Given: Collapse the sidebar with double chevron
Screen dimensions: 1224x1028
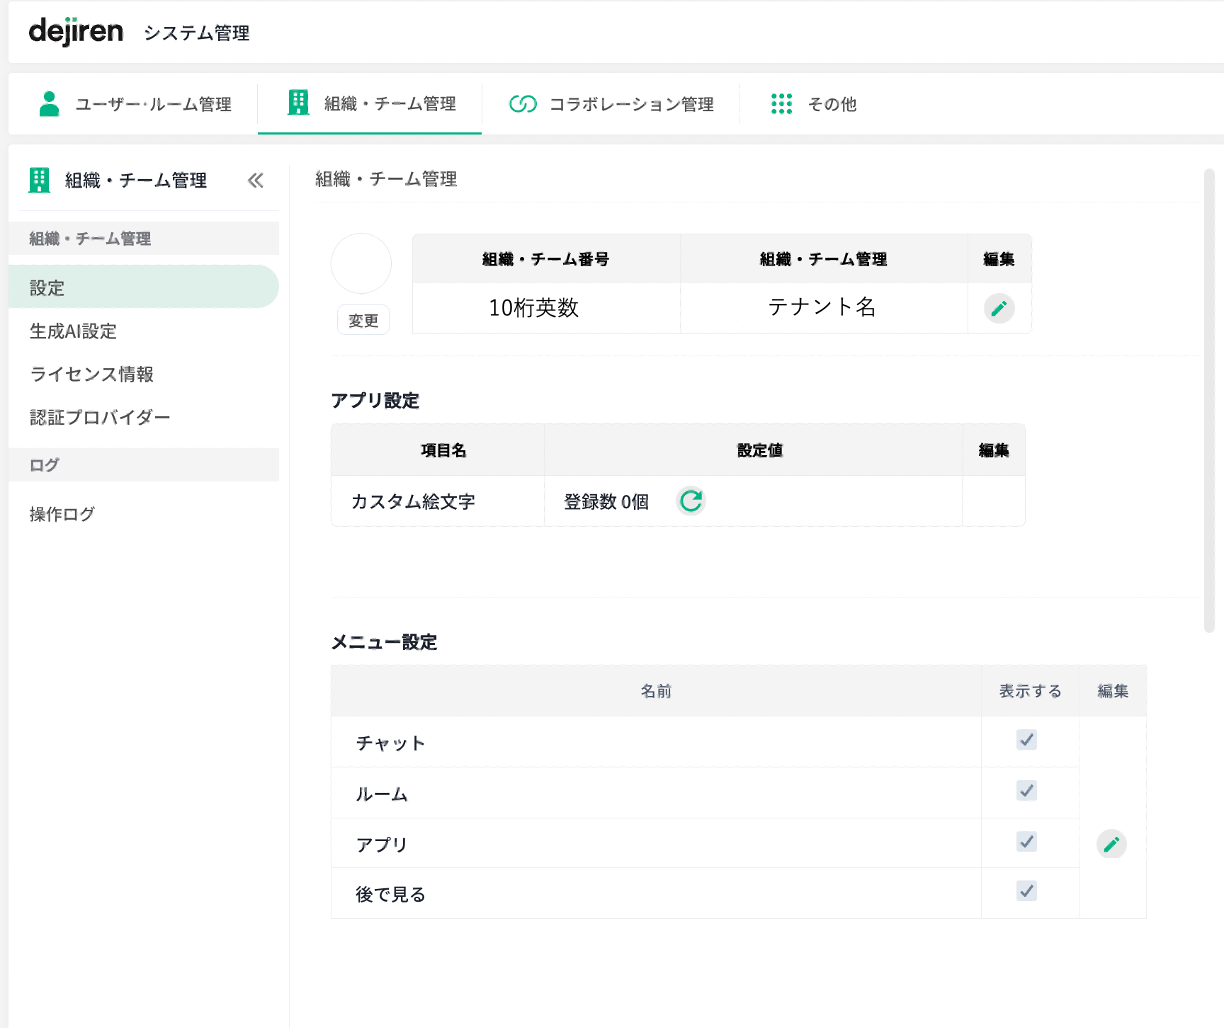Looking at the screenshot, I should (255, 181).
